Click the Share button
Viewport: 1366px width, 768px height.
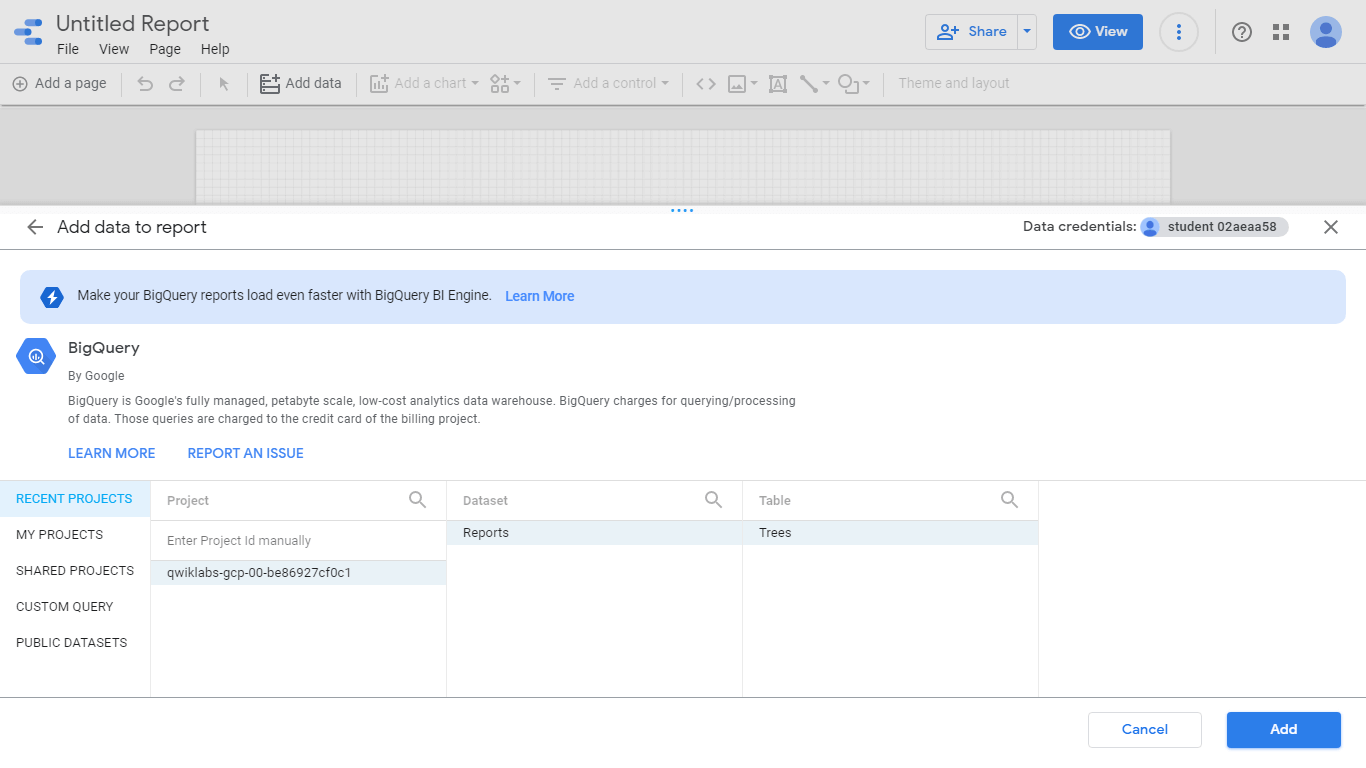click(971, 32)
